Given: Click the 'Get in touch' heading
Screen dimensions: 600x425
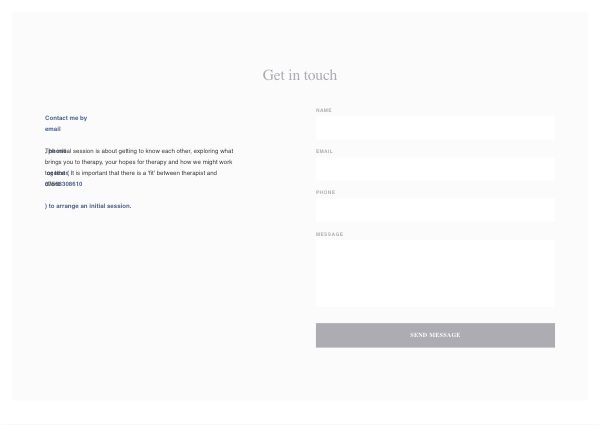Looking at the screenshot, I should coord(300,75).
